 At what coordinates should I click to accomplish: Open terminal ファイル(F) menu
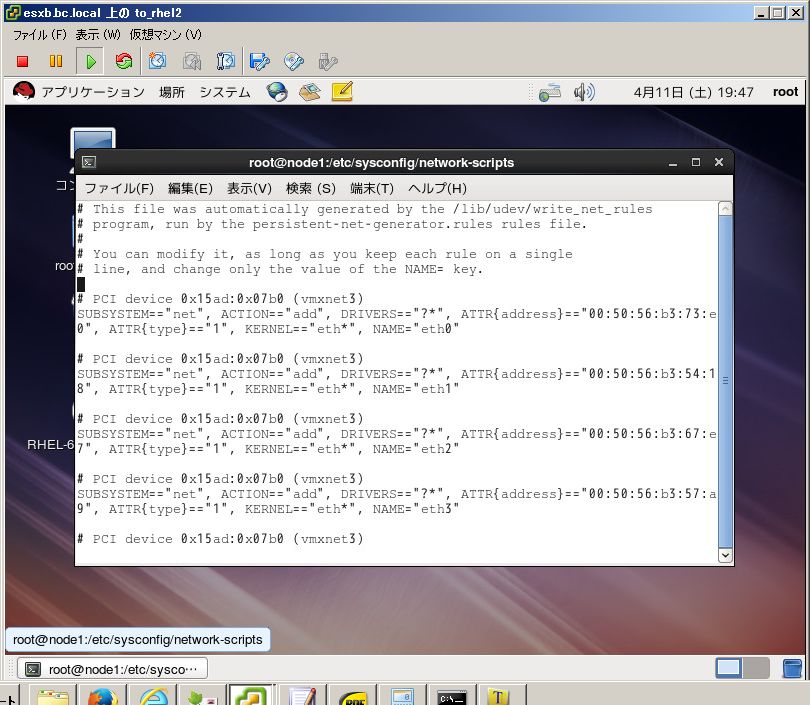point(119,189)
